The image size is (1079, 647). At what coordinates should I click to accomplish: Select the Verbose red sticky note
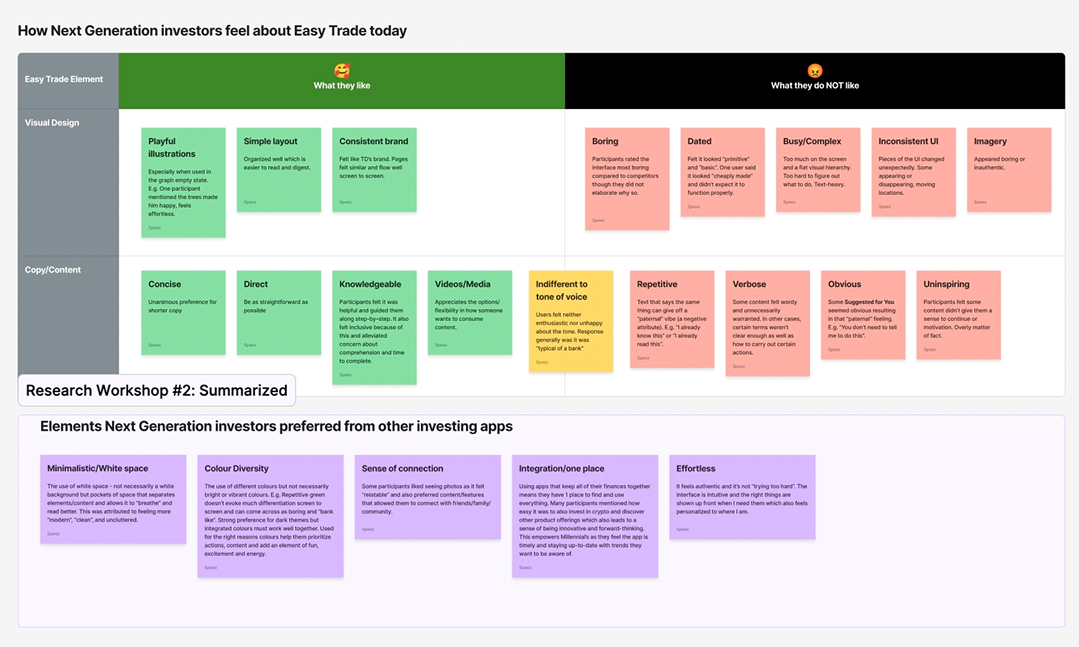(x=767, y=322)
